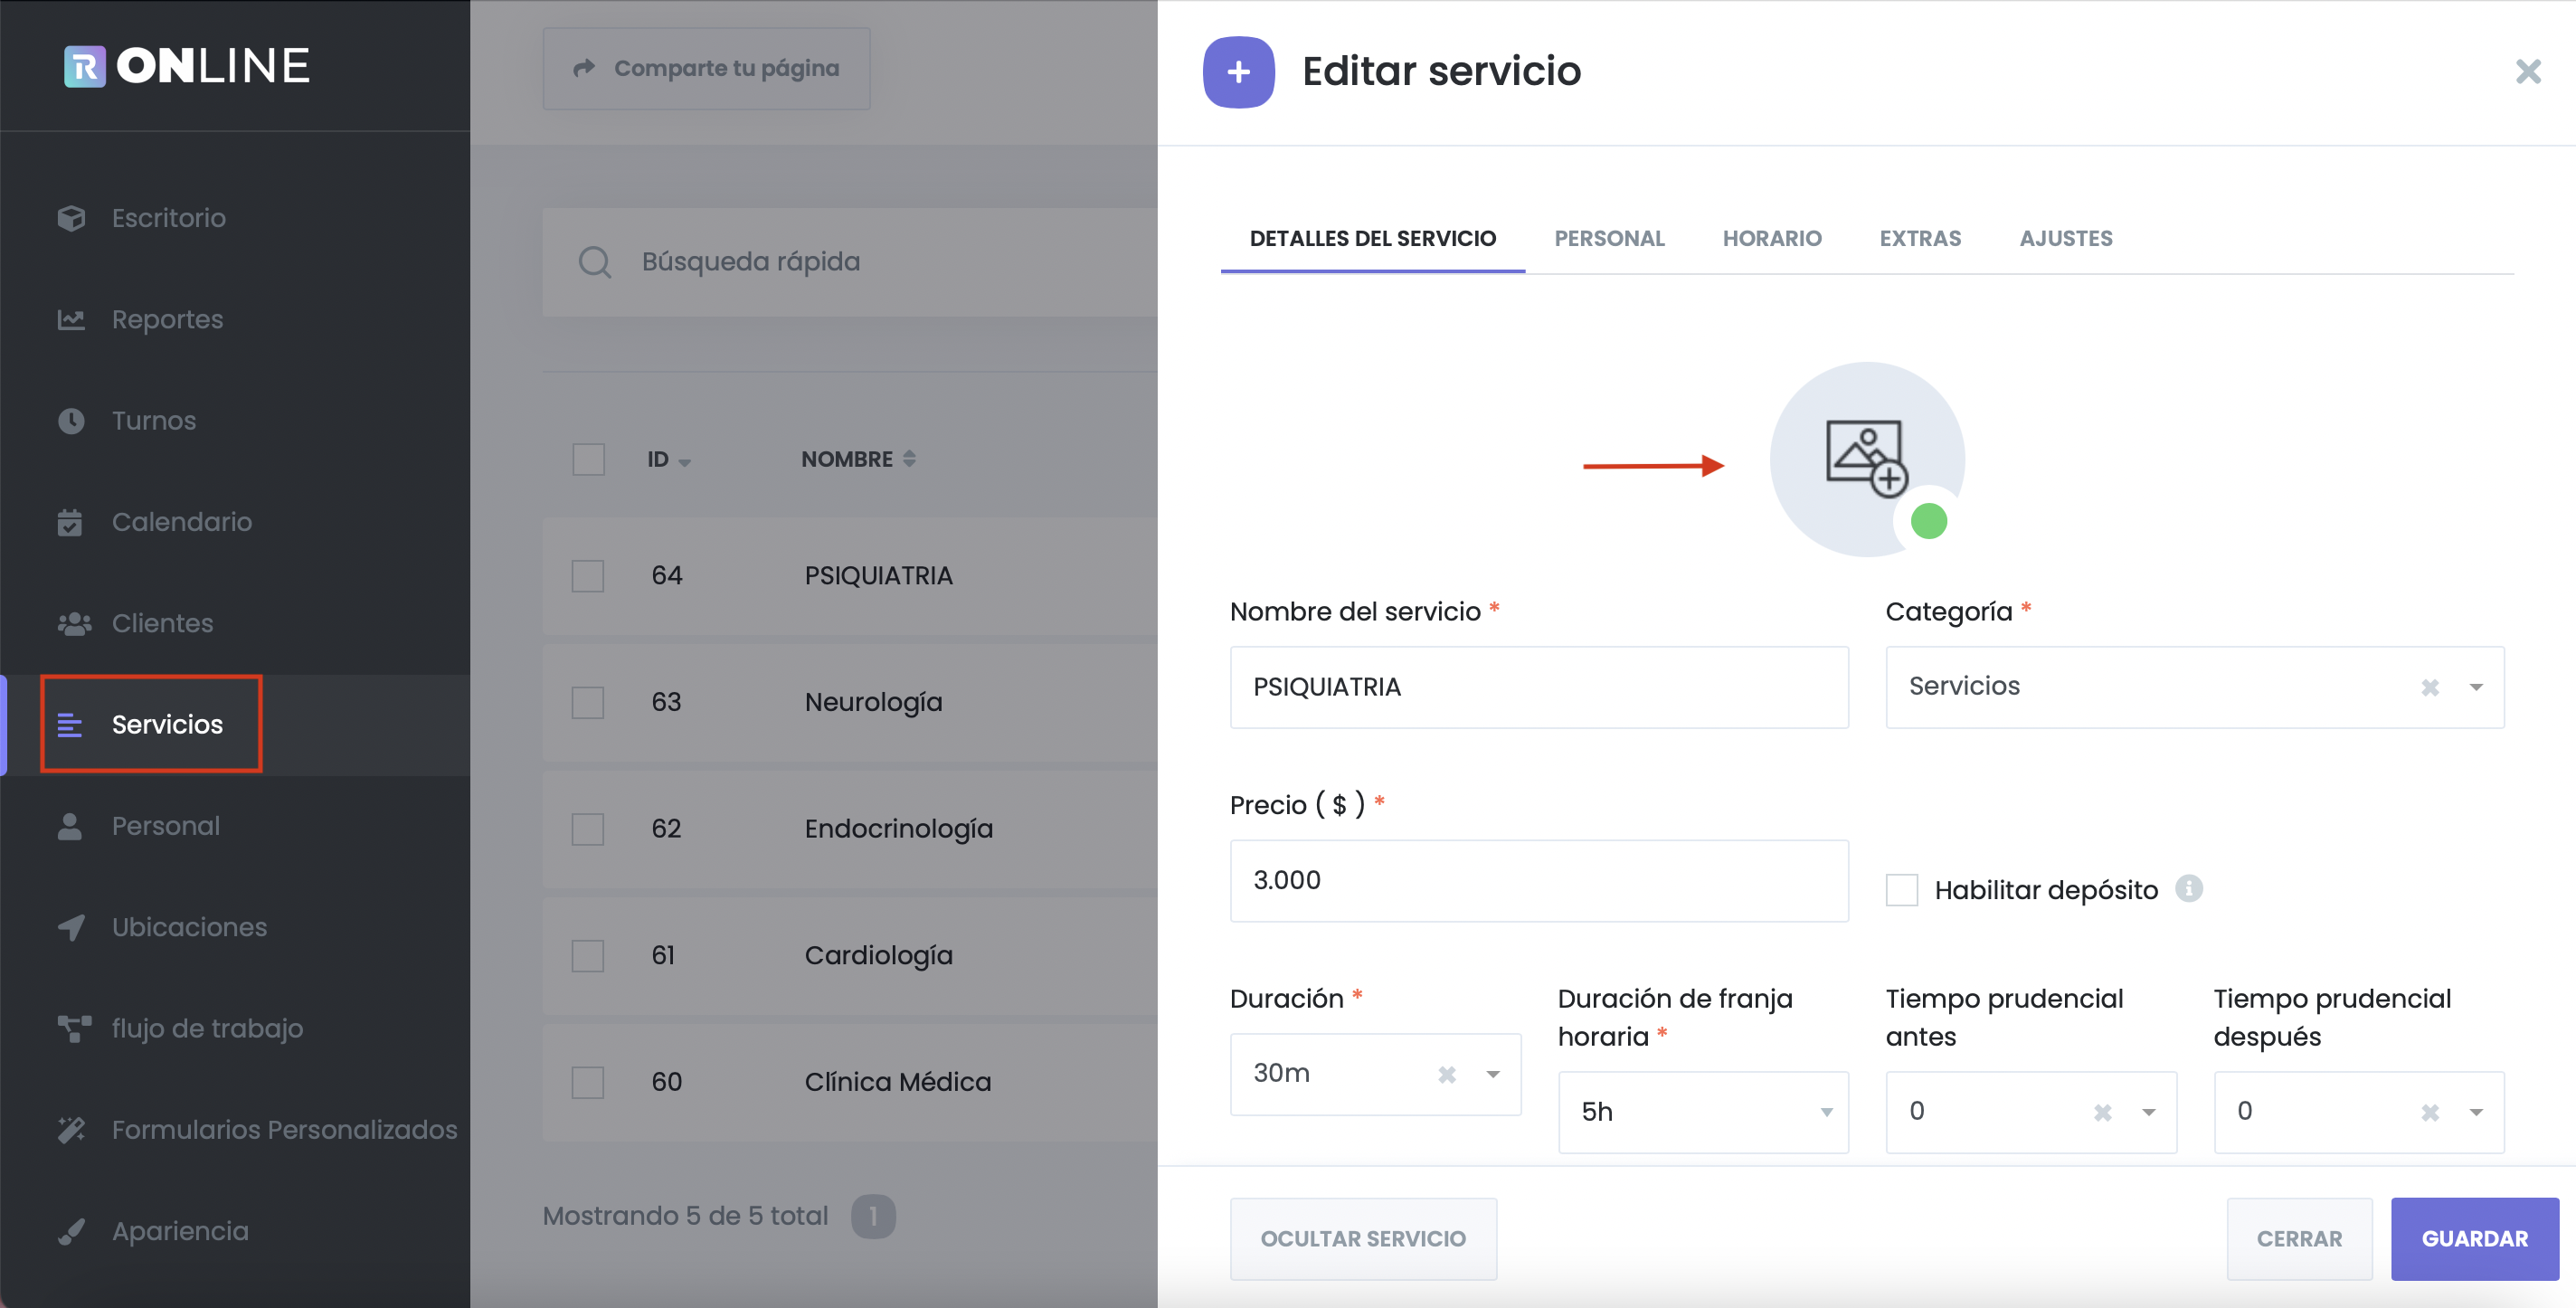This screenshot has height=1308, width=2576.
Task: Click the Nombre del servicio field
Action: 1538,687
